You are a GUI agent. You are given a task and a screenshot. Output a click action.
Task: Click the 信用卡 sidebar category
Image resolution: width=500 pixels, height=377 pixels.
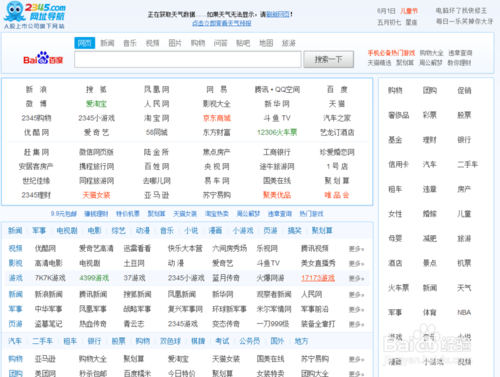click(x=398, y=164)
